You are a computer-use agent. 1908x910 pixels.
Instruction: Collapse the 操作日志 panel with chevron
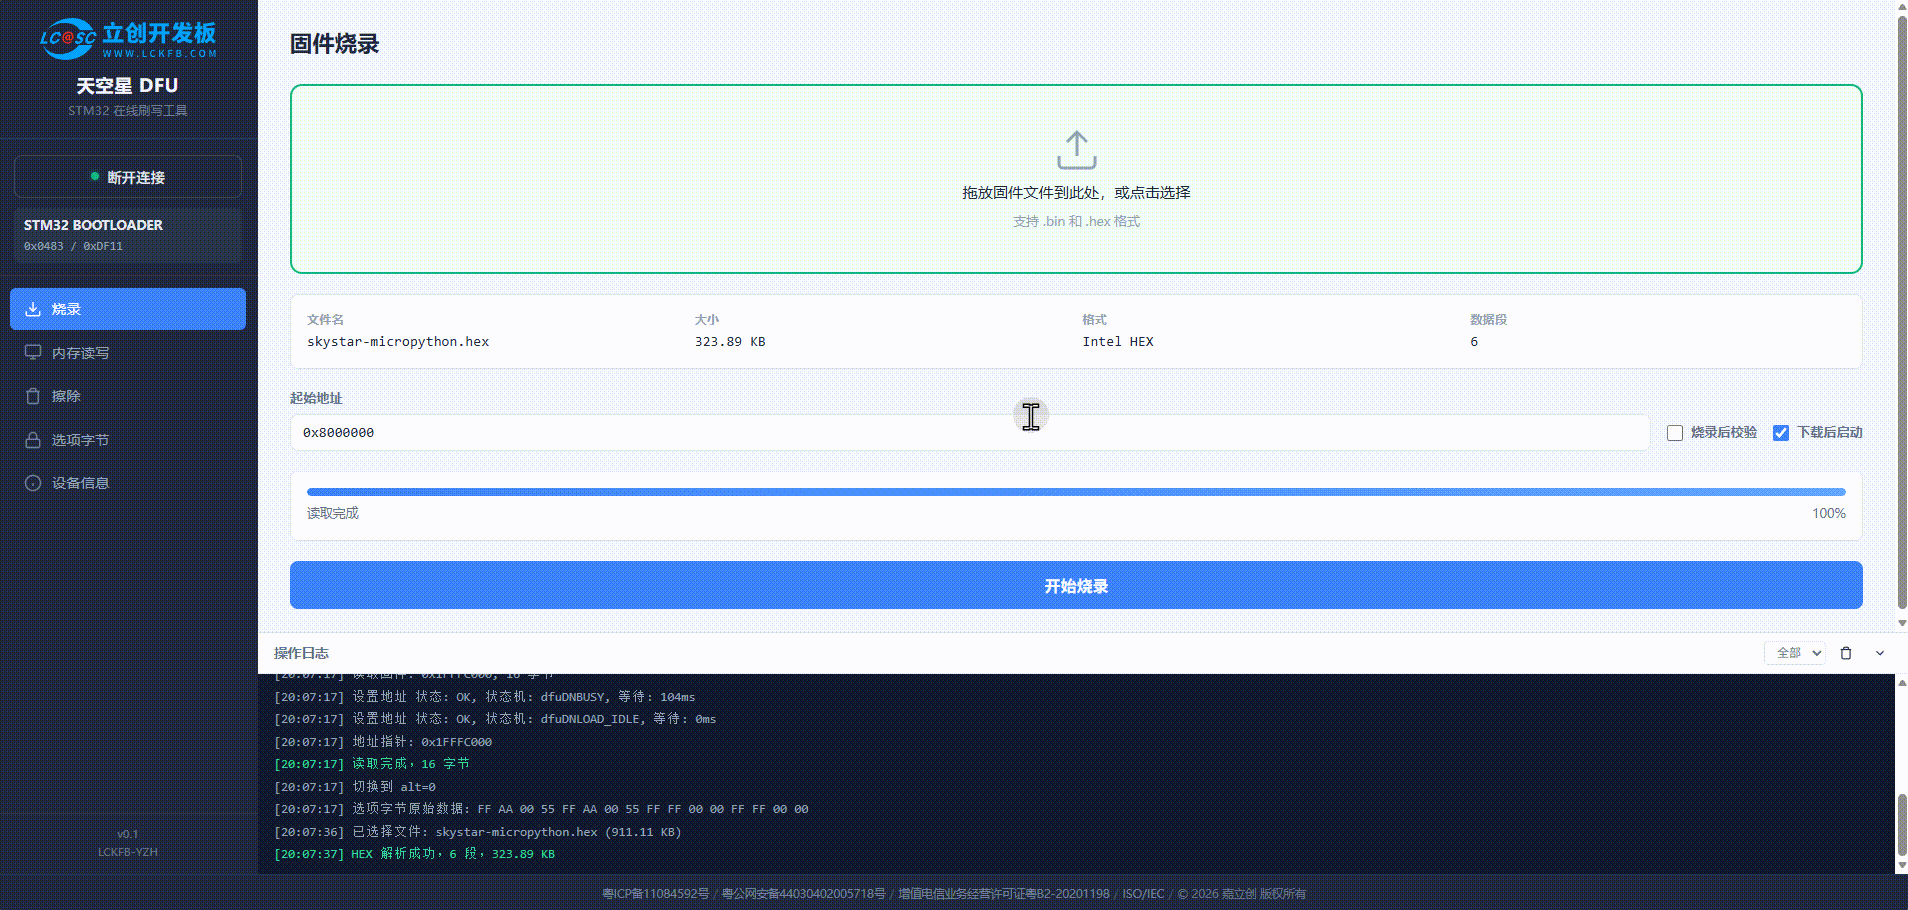1880,653
